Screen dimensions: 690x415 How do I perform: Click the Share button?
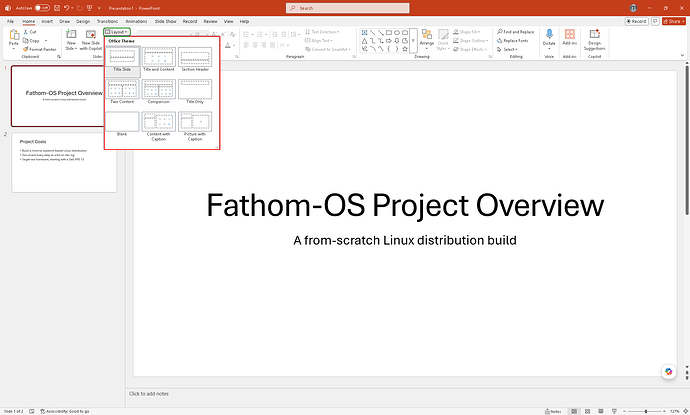pos(674,21)
